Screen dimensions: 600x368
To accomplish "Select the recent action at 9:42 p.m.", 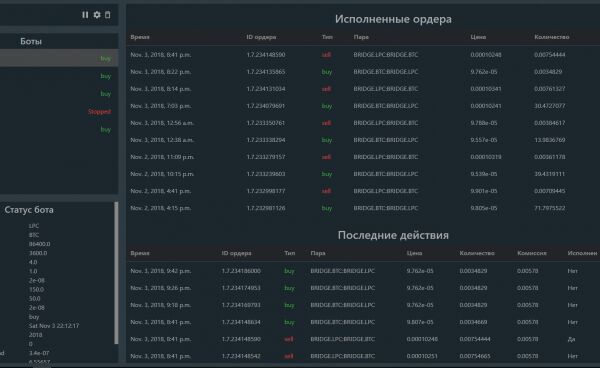I will [363, 271].
